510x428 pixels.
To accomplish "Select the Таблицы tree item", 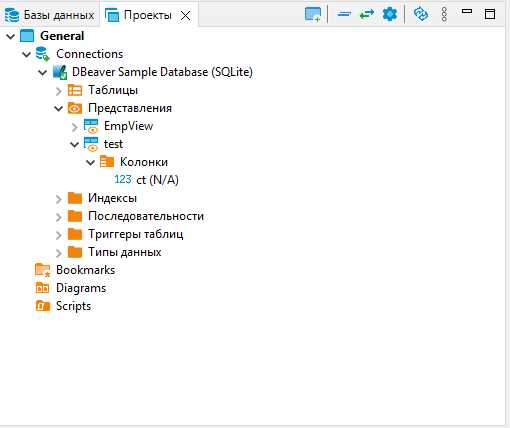I will pos(113,90).
